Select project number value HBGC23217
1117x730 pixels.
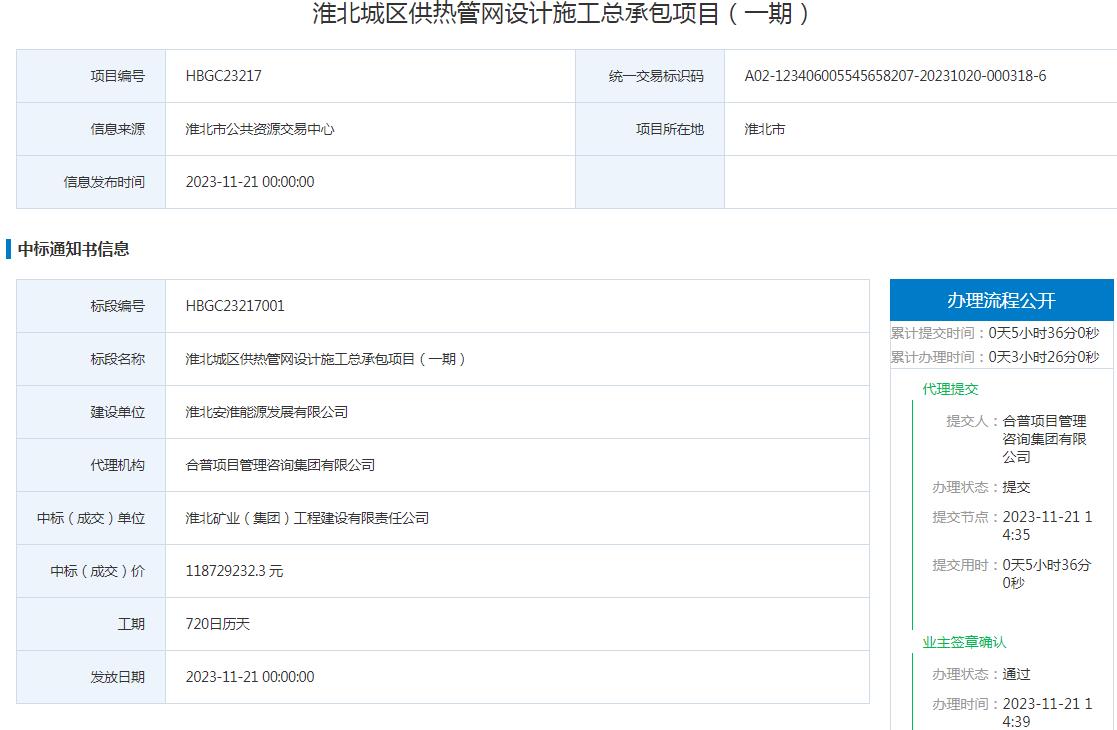[x=224, y=76]
